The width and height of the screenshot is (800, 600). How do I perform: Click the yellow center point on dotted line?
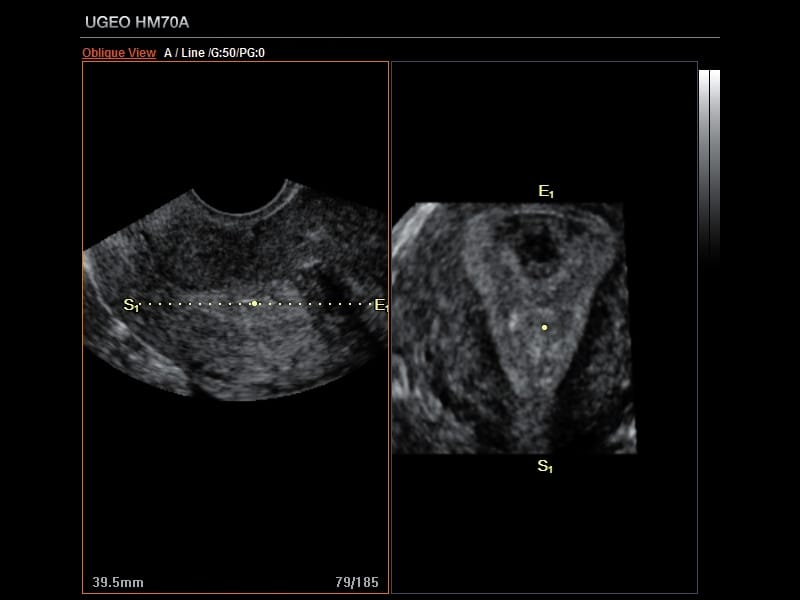tap(255, 303)
